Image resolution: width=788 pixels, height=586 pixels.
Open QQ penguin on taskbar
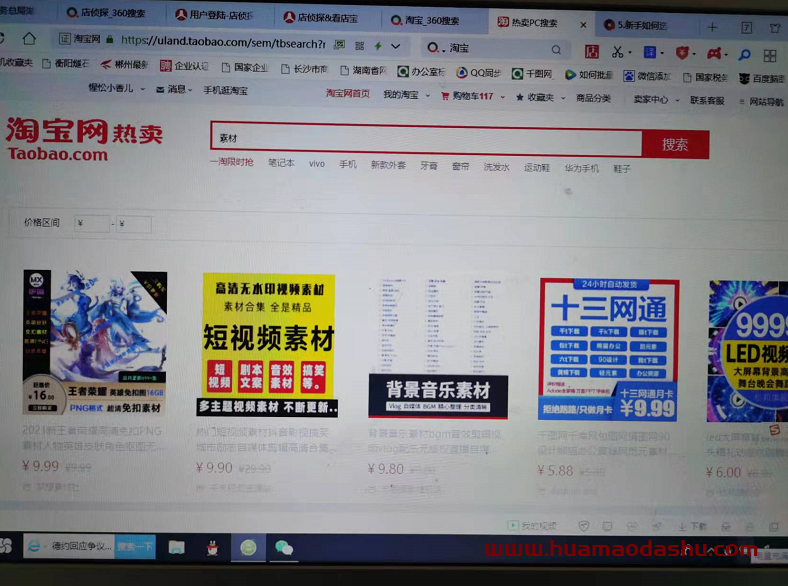[213, 548]
